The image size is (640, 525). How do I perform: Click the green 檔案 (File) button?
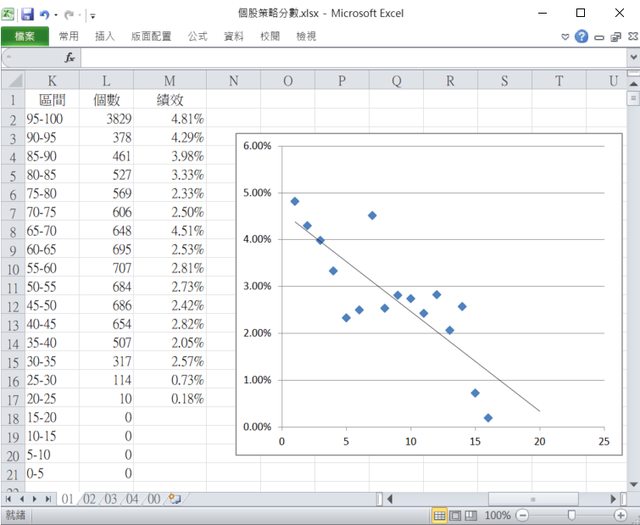coord(24,36)
